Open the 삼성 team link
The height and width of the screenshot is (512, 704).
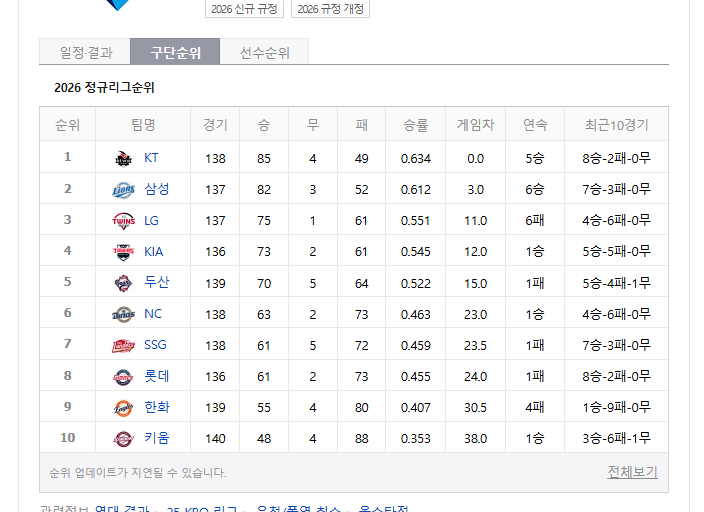tap(156, 189)
